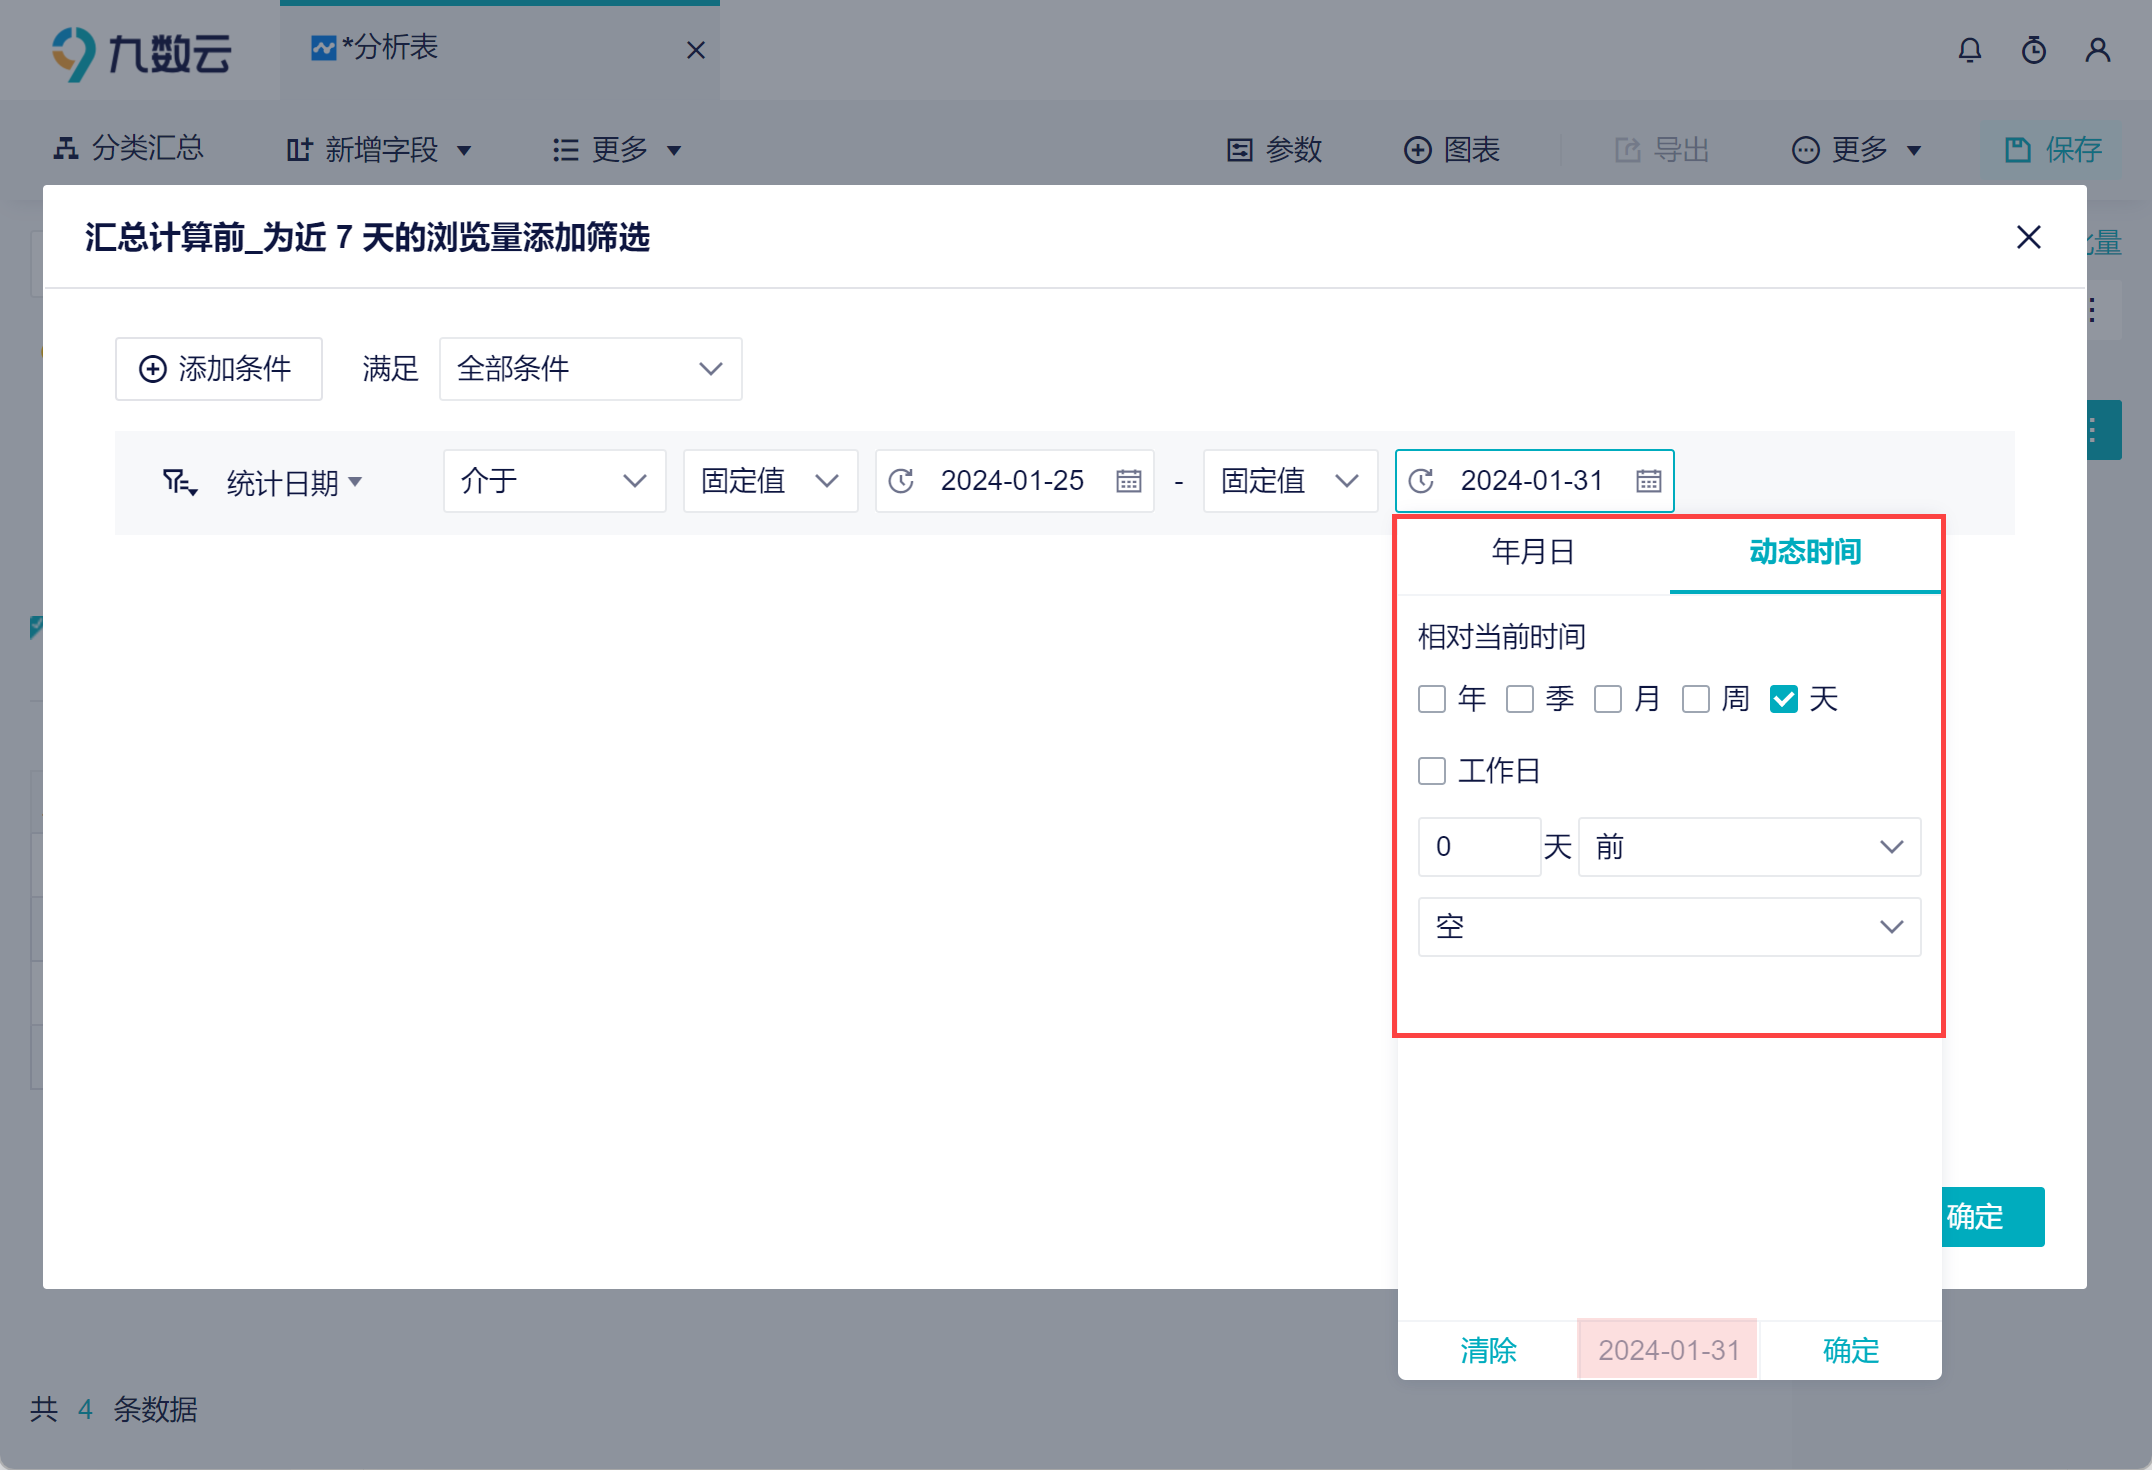2152x1470 pixels.
Task: Click the days number input field
Action: coord(1478,847)
